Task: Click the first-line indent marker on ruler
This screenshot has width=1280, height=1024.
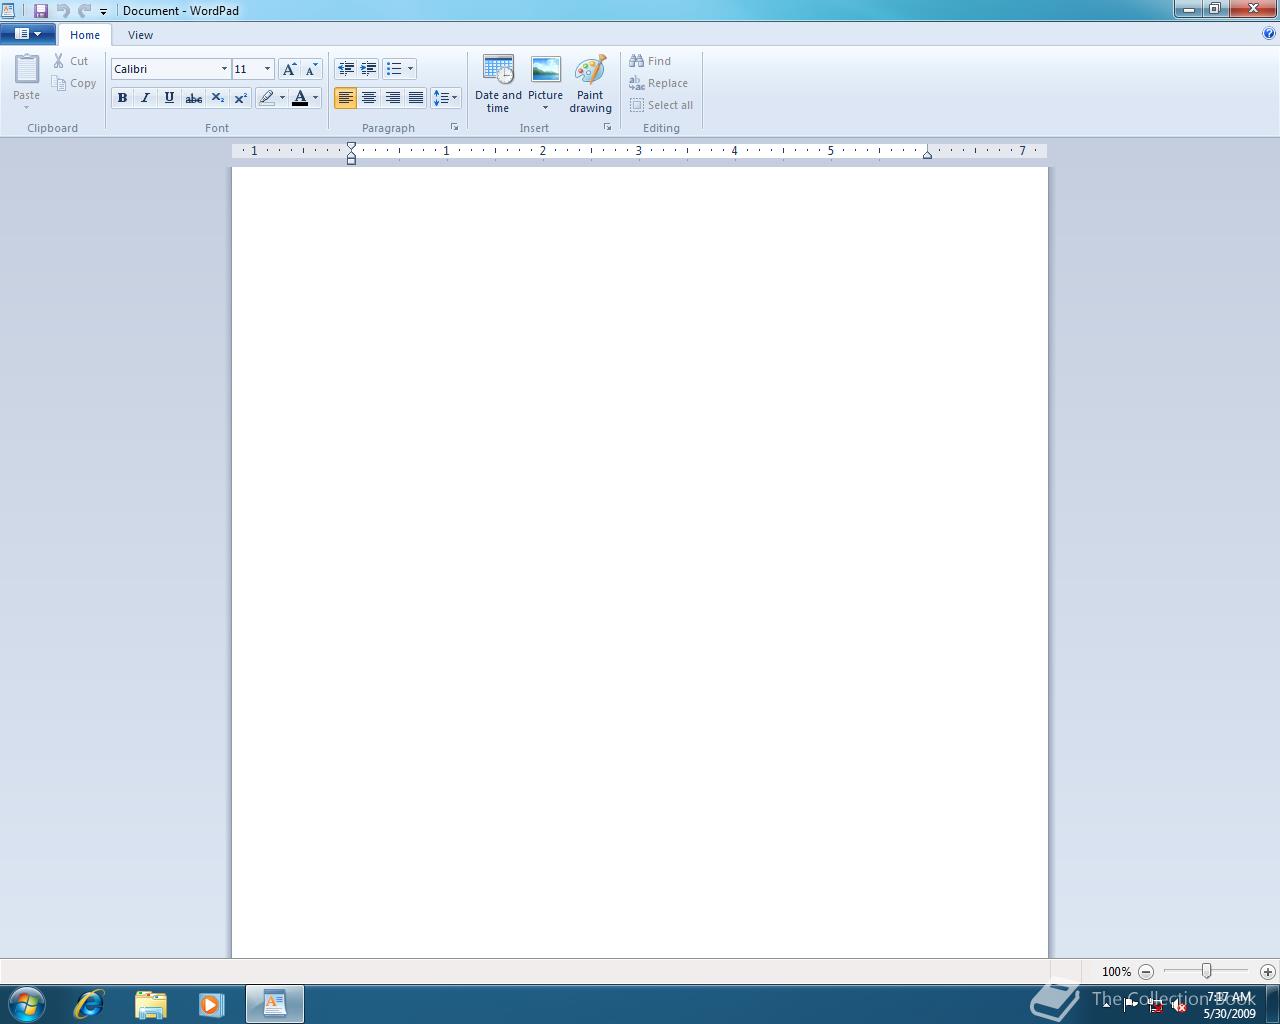Action: (351, 147)
